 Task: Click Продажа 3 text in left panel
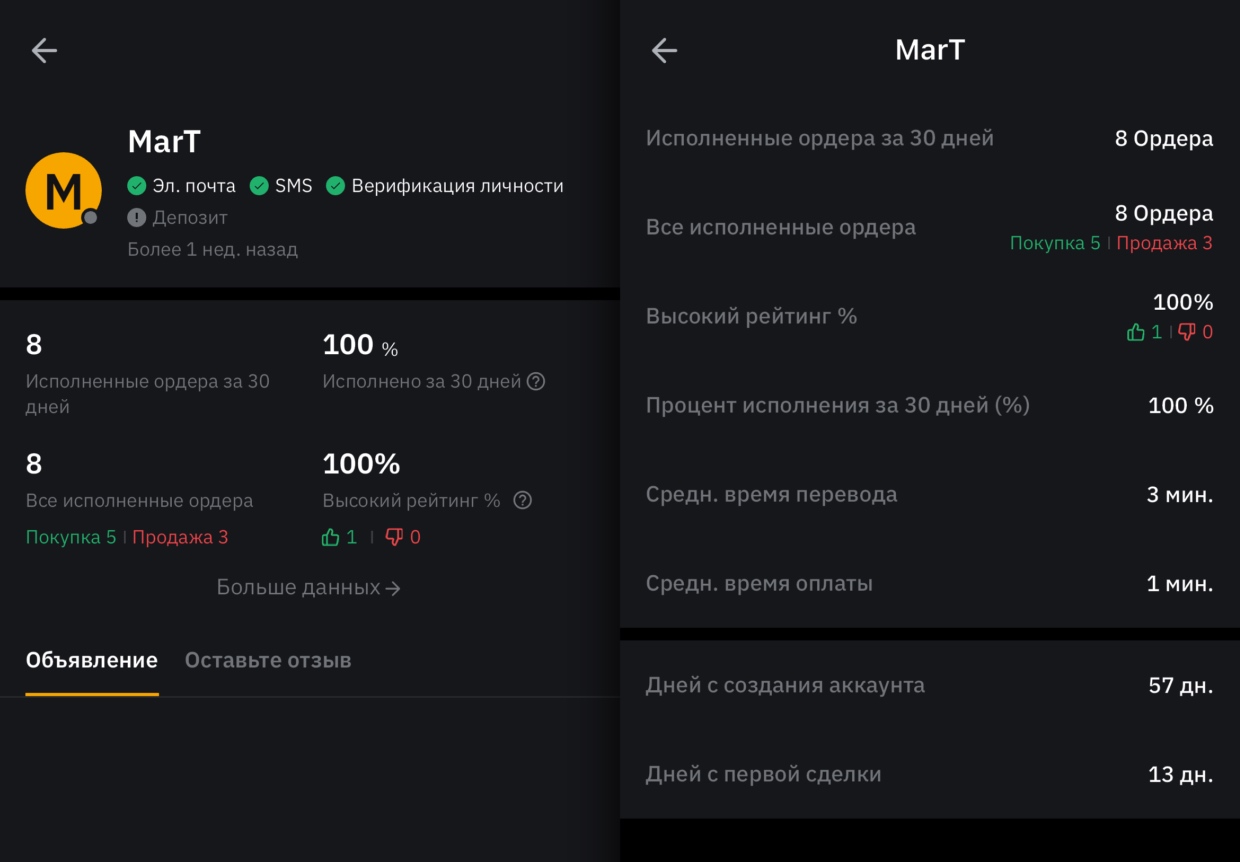coord(180,537)
